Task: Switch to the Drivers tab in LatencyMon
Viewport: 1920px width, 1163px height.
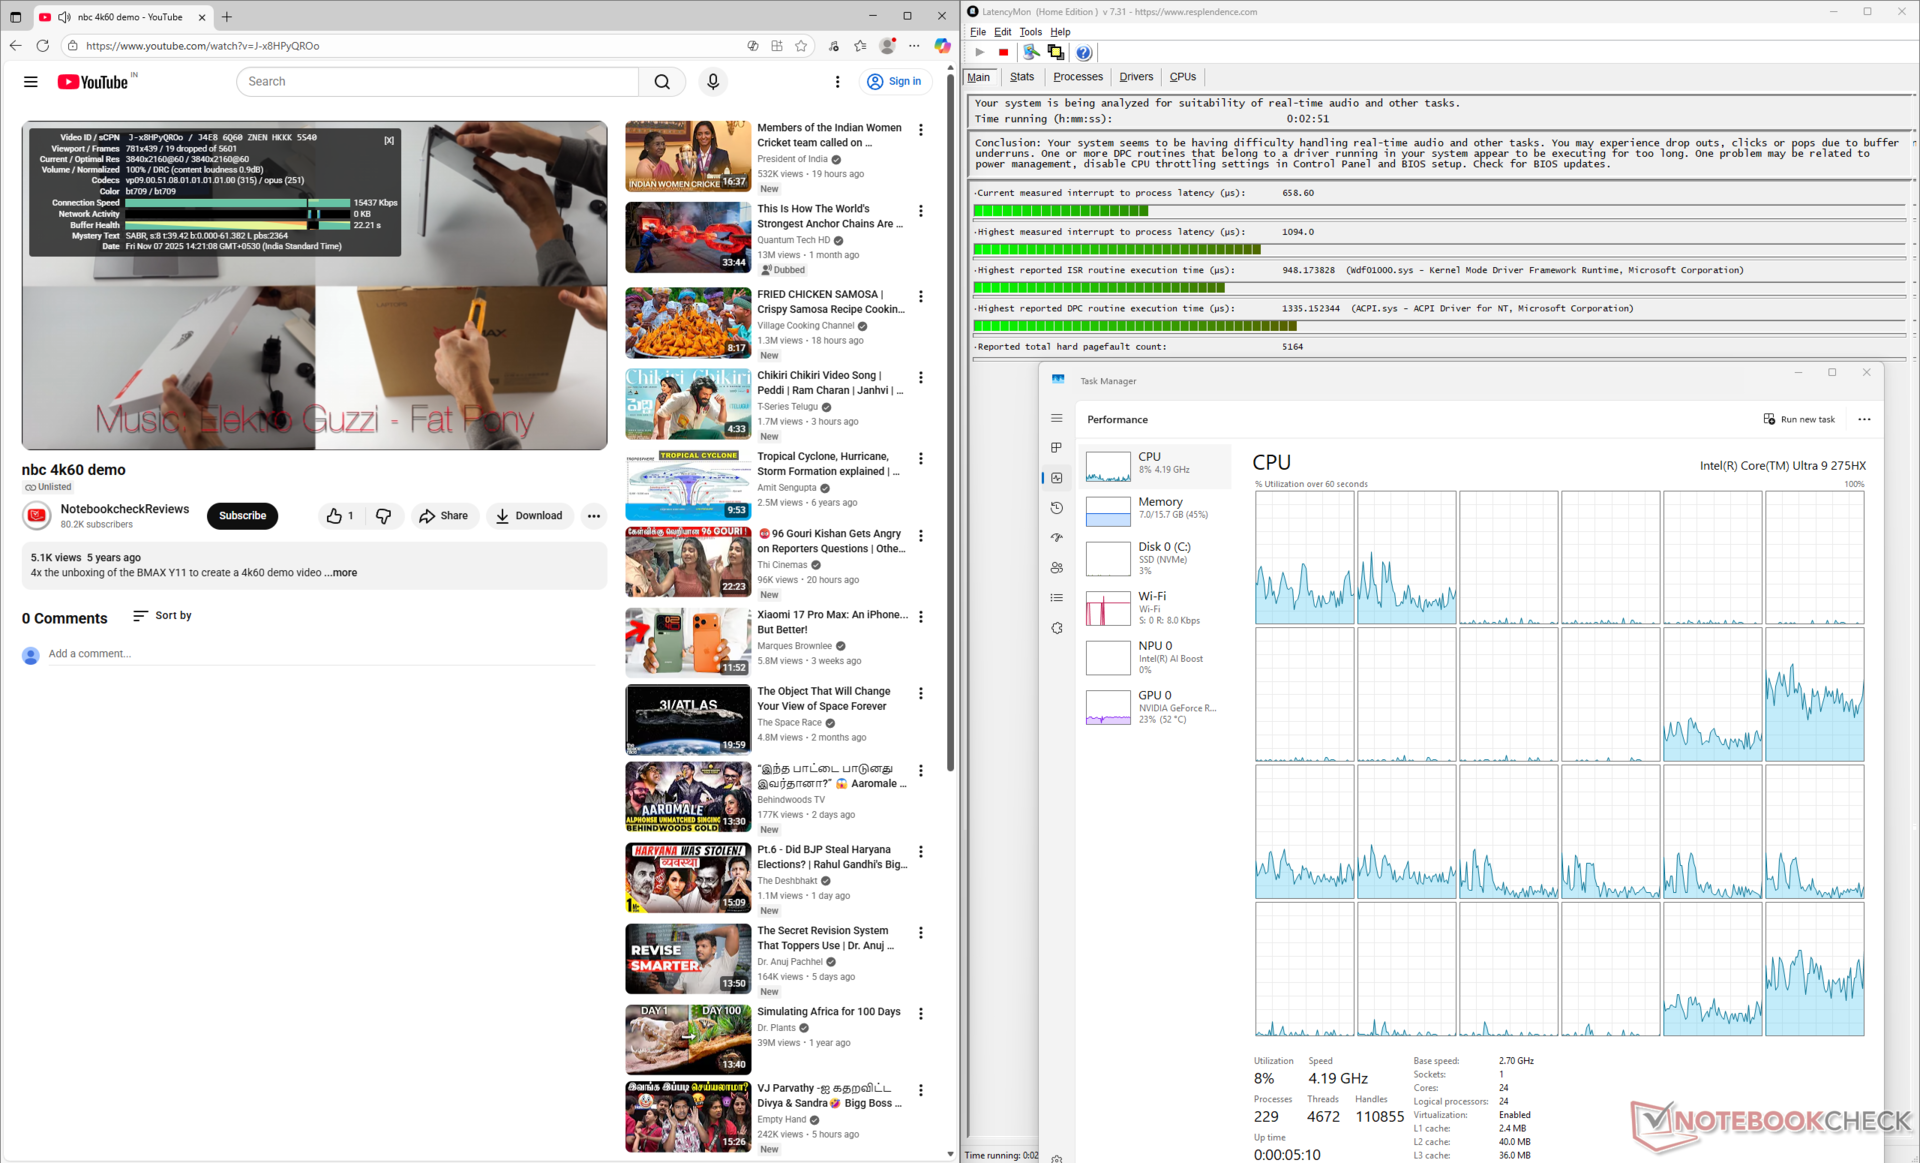Action: (x=1135, y=77)
